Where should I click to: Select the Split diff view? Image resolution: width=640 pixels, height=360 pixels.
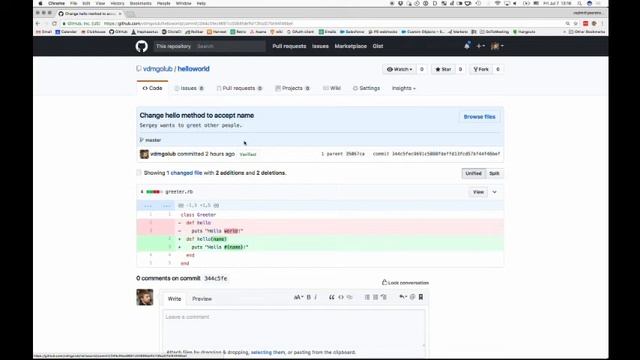(x=494, y=173)
